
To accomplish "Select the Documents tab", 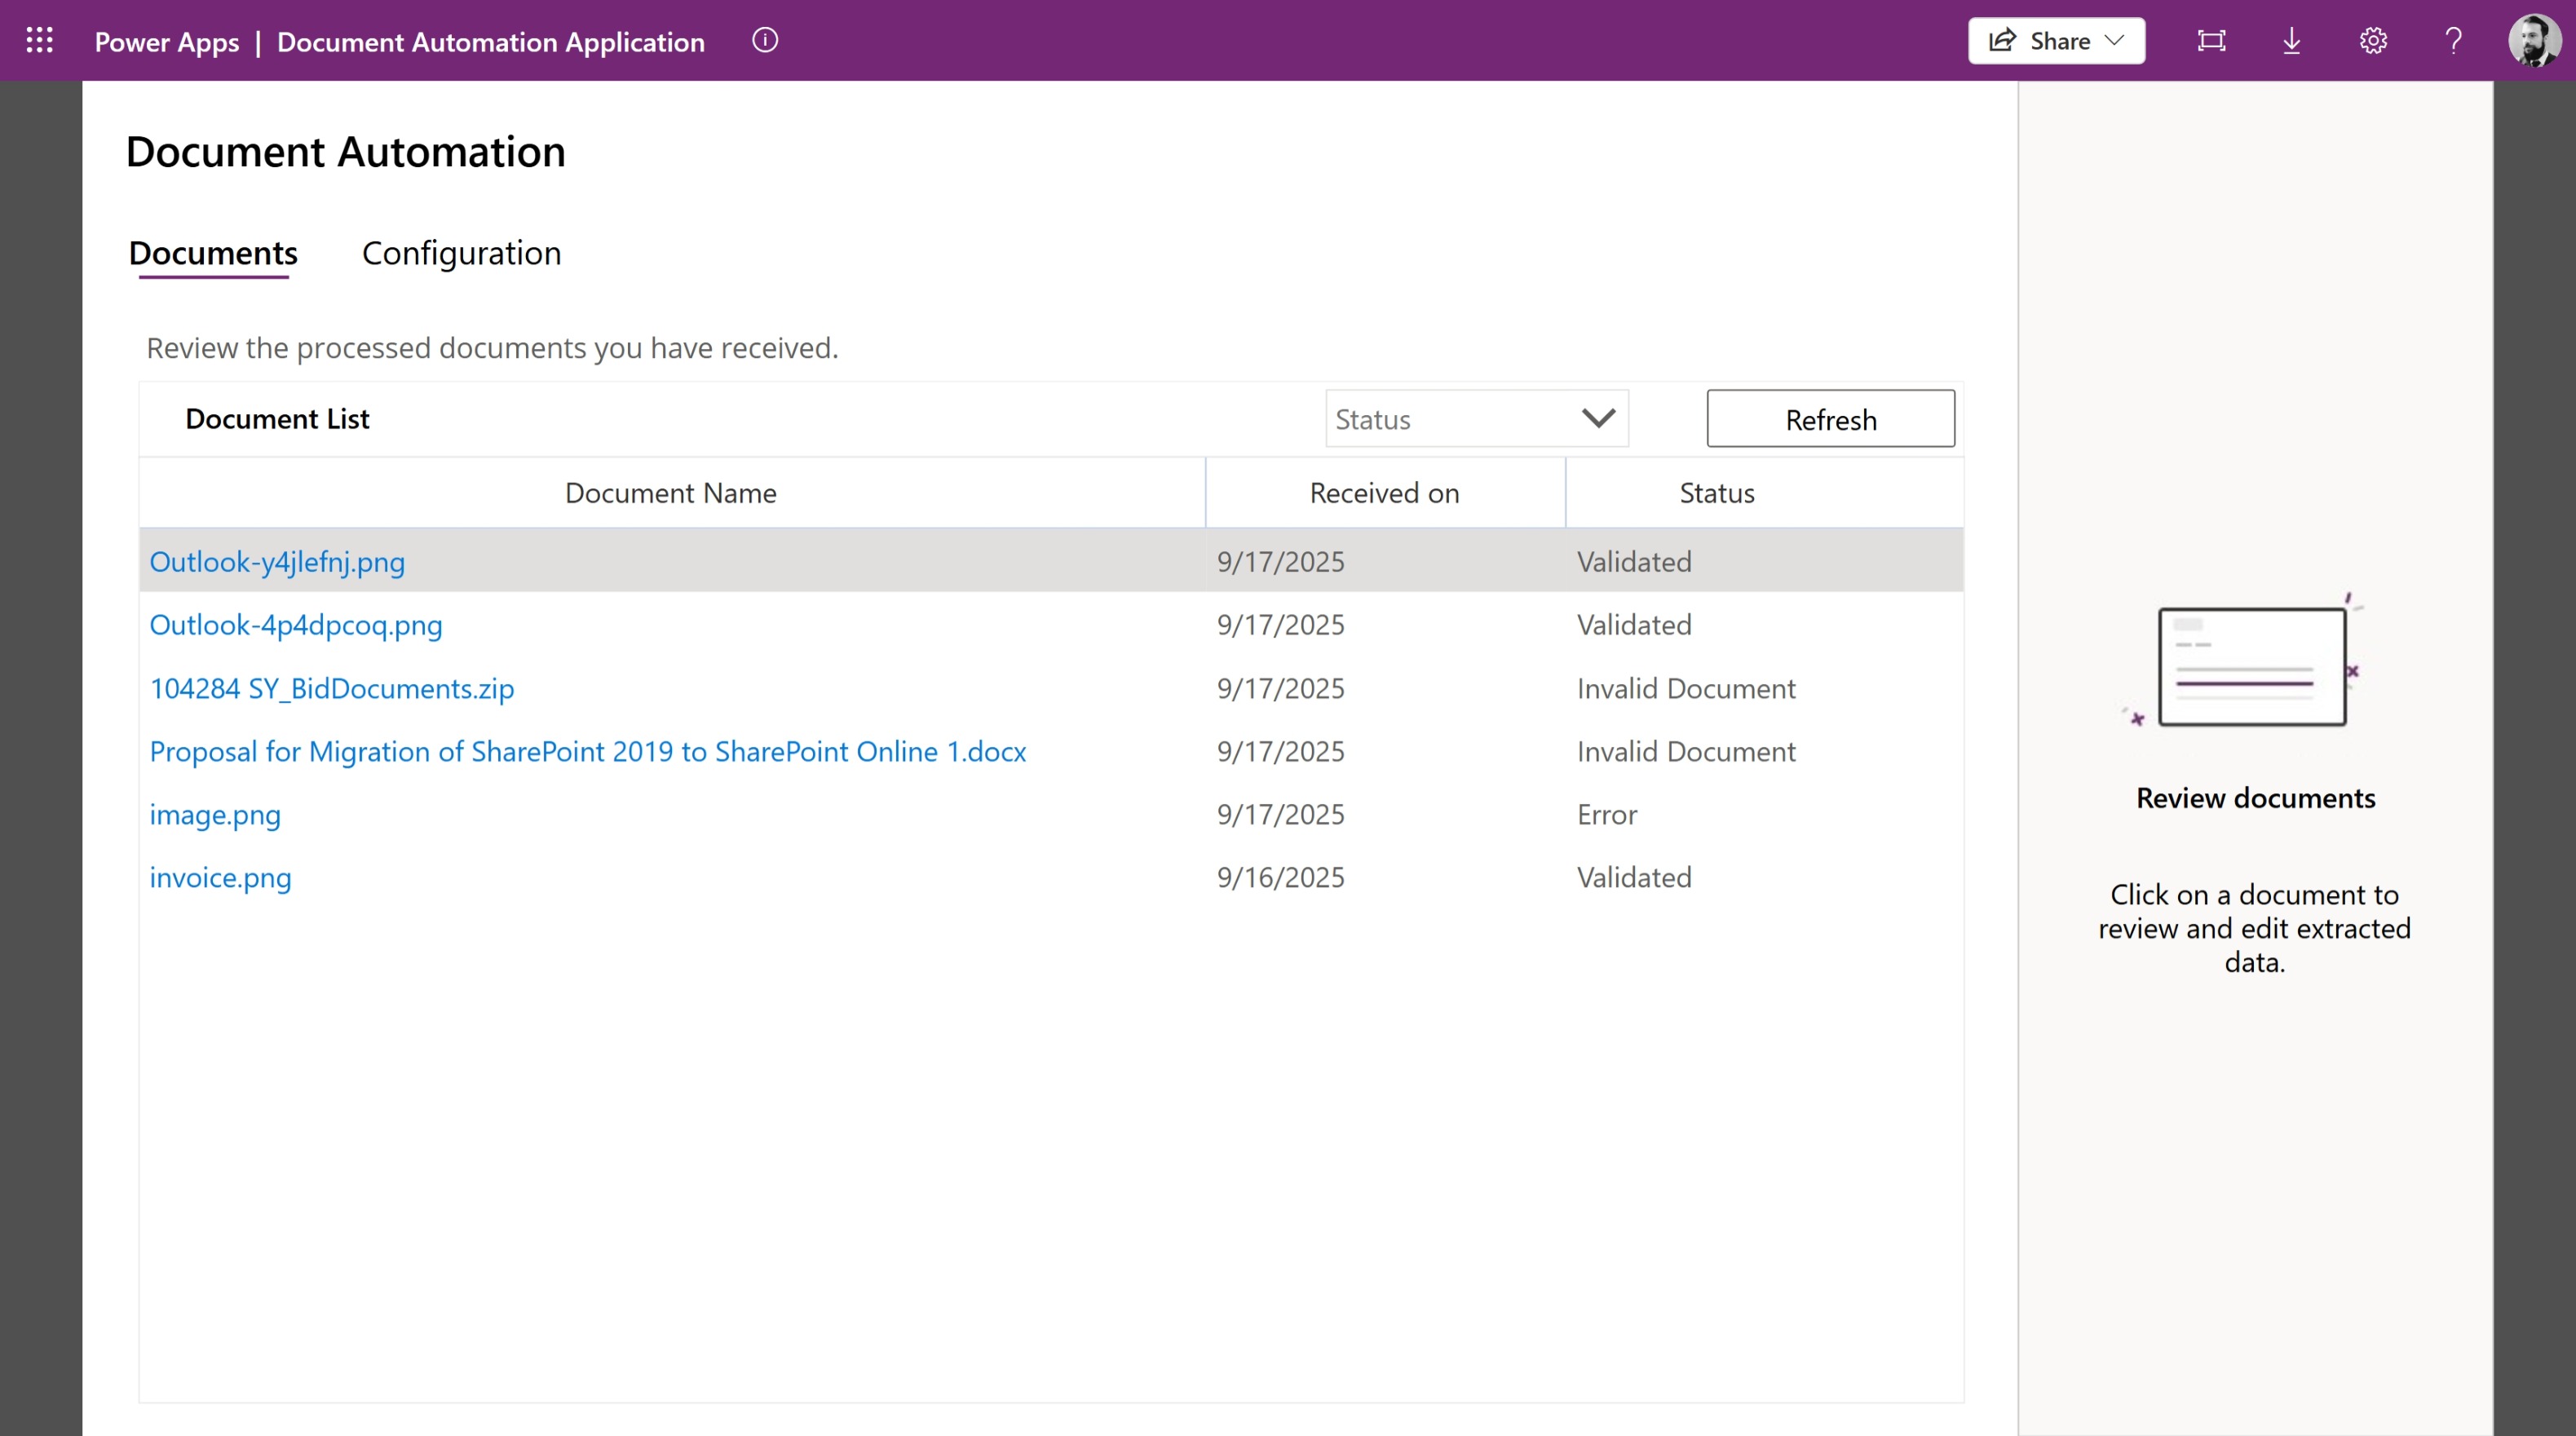I will pos(212,253).
